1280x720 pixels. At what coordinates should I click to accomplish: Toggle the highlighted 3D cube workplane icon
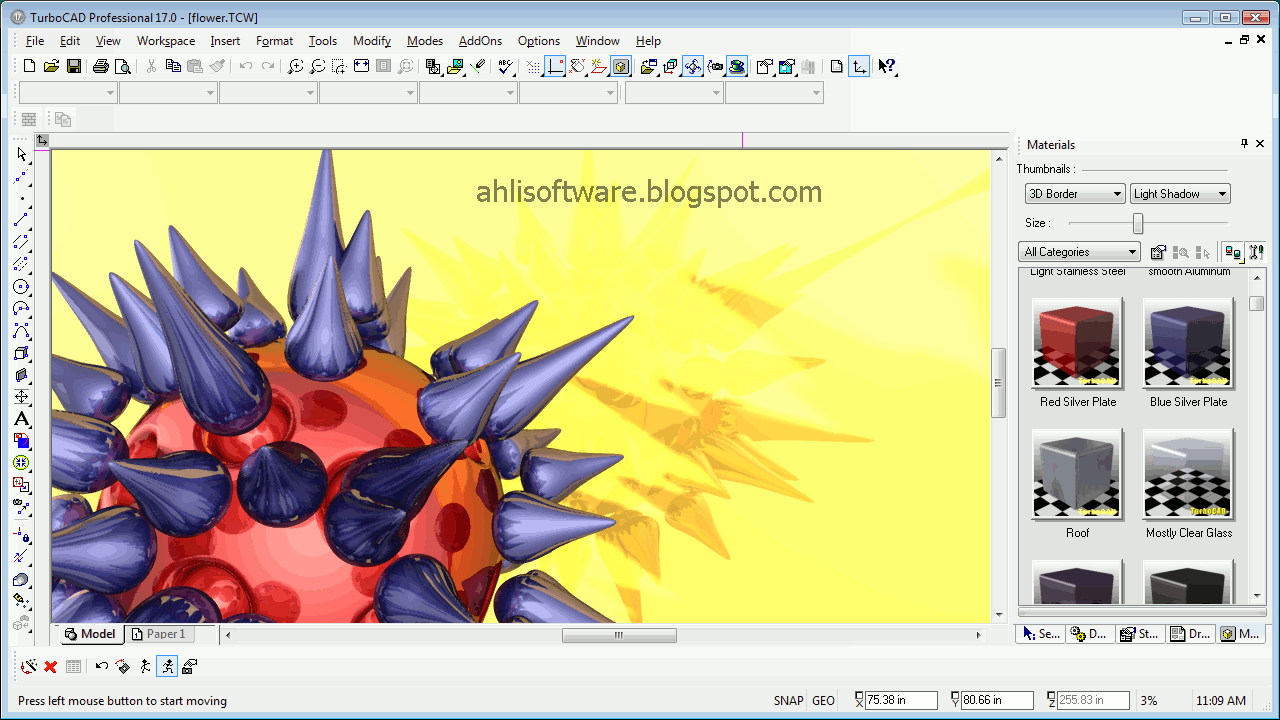(x=621, y=67)
